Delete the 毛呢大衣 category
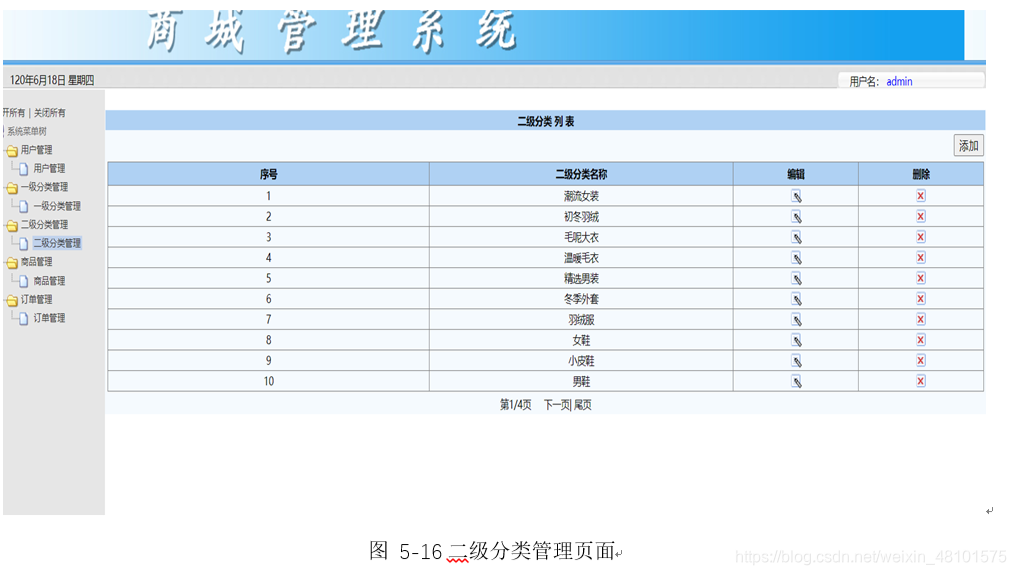Viewport: 1016px width, 575px height. pyautogui.click(x=921, y=237)
